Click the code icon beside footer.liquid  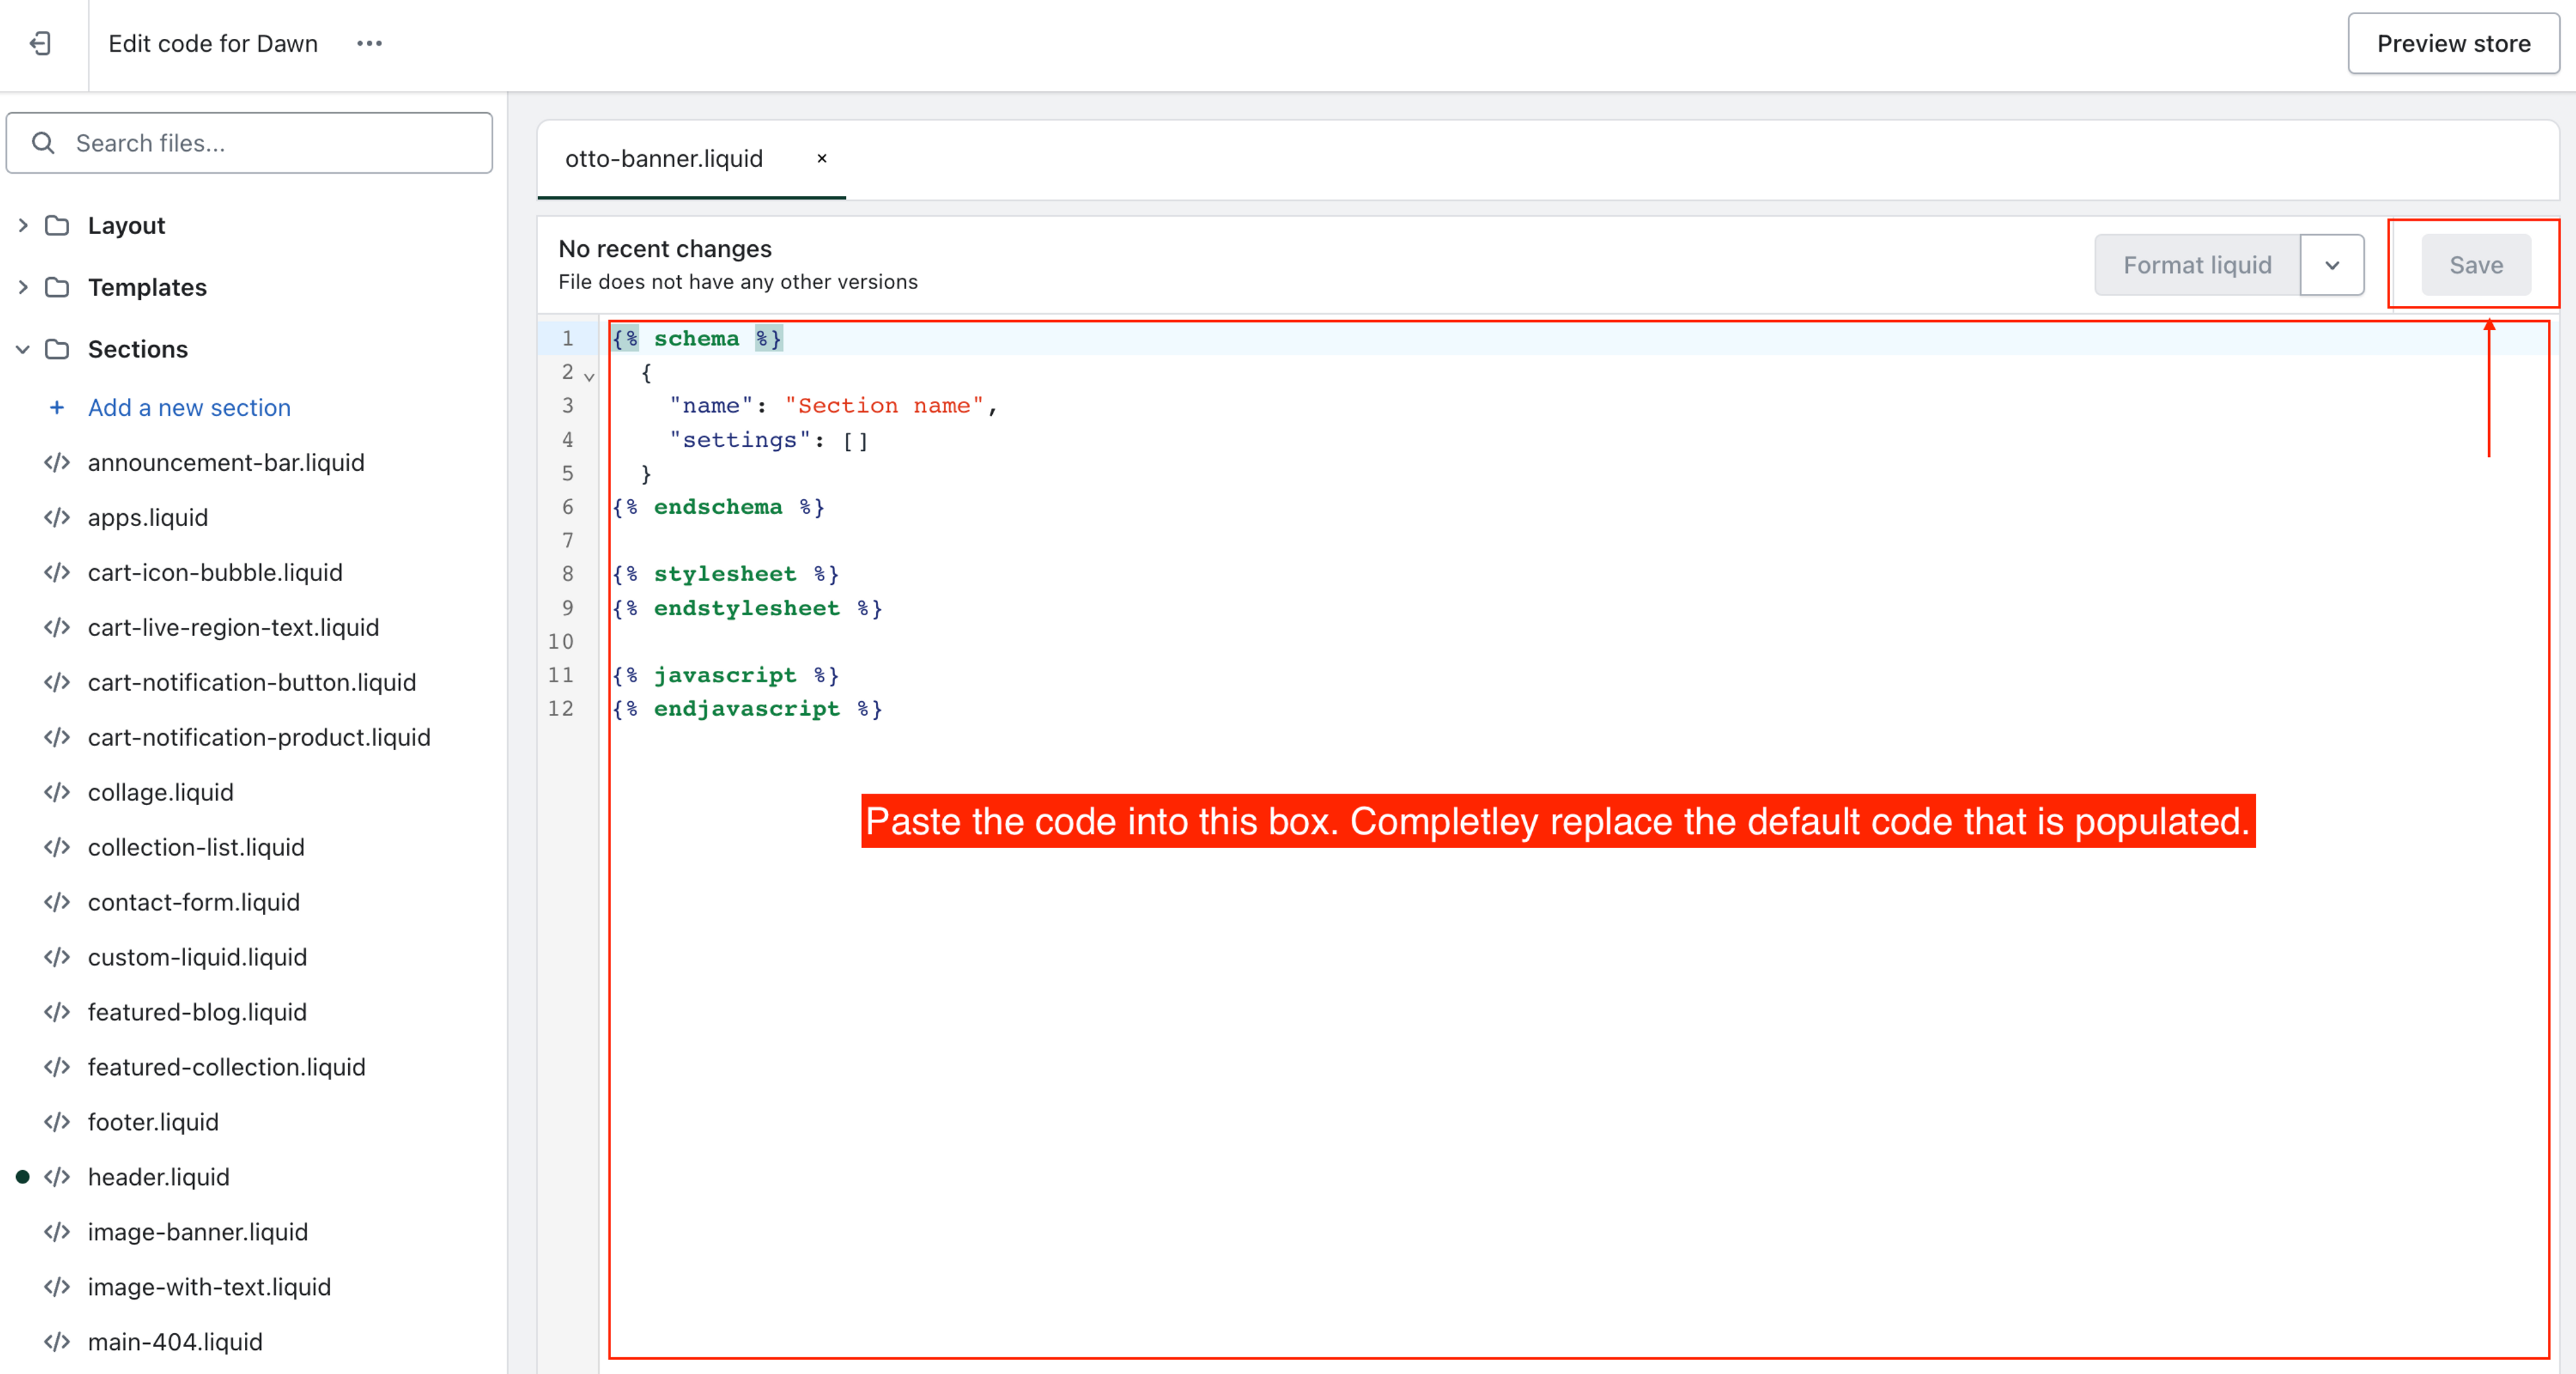[57, 1122]
